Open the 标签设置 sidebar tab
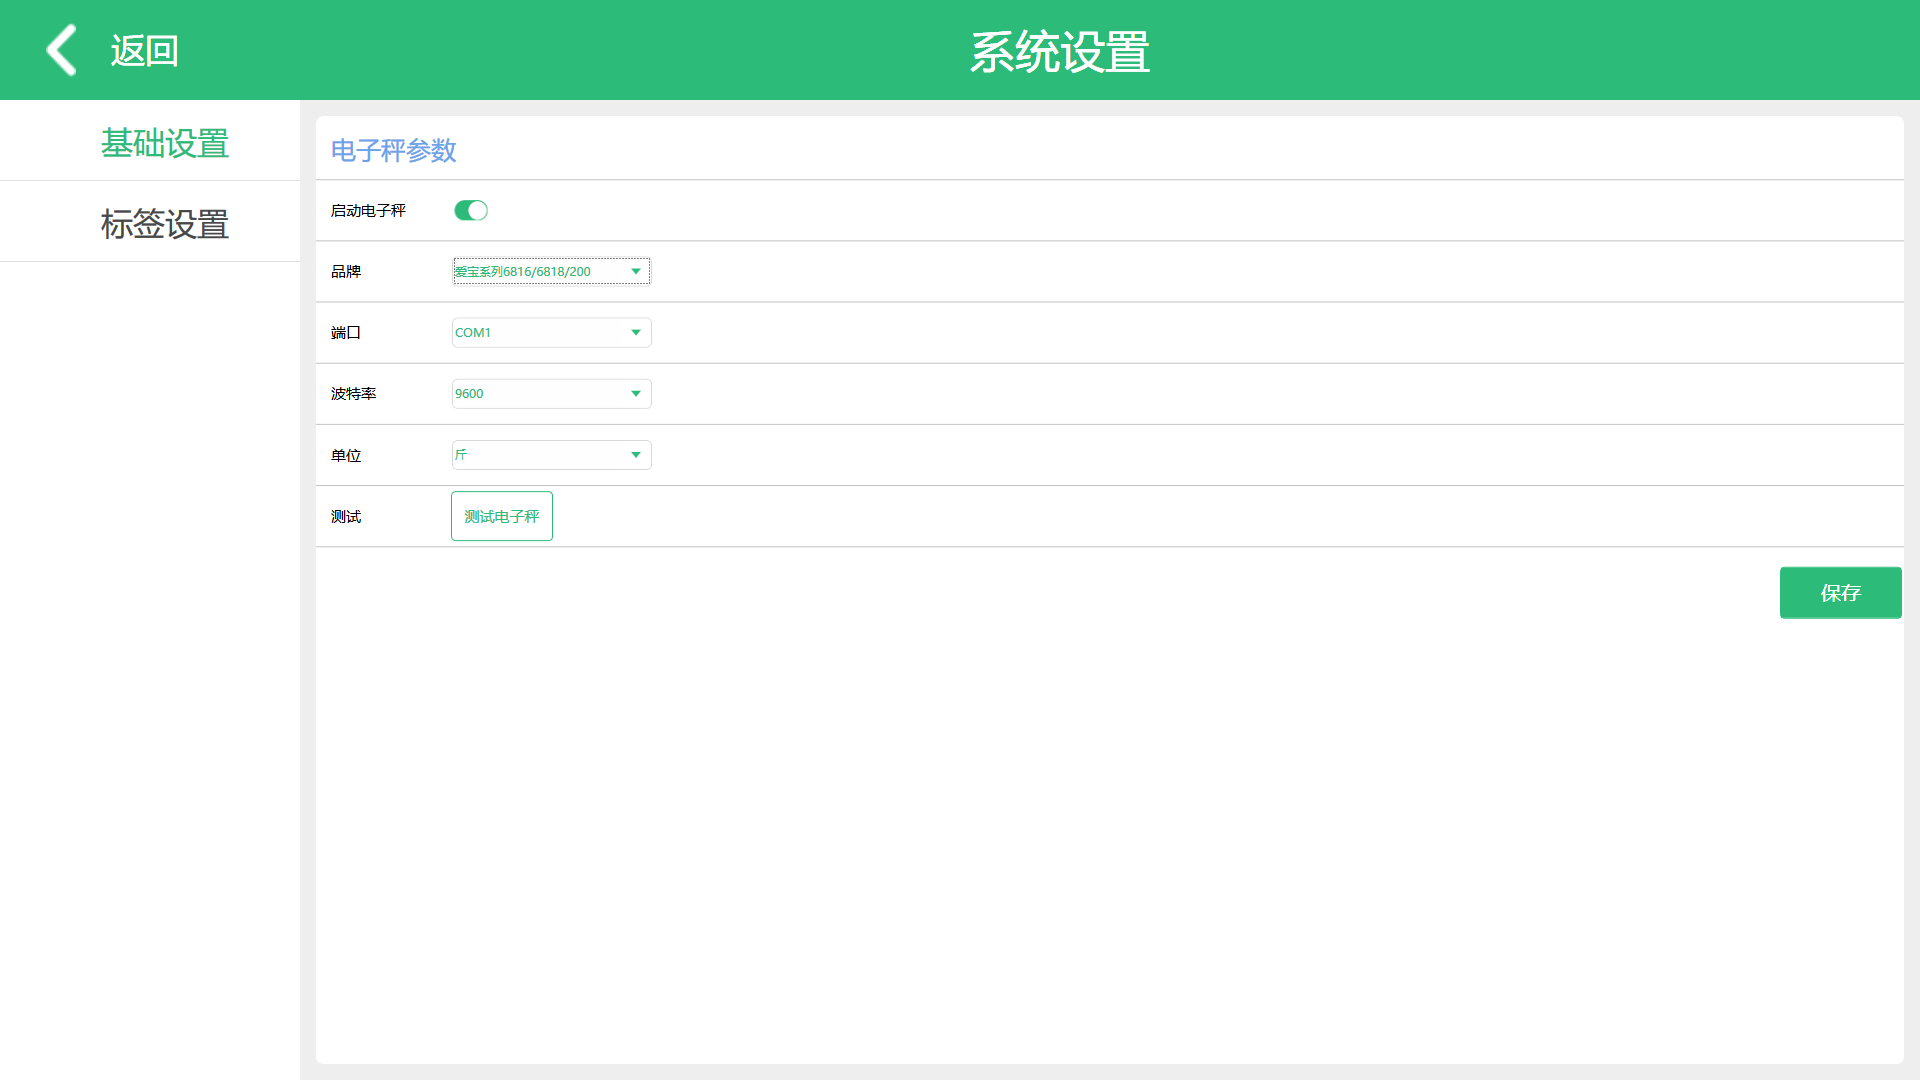Screen dimensions: 1920x1080 click(x=164, y=224)
